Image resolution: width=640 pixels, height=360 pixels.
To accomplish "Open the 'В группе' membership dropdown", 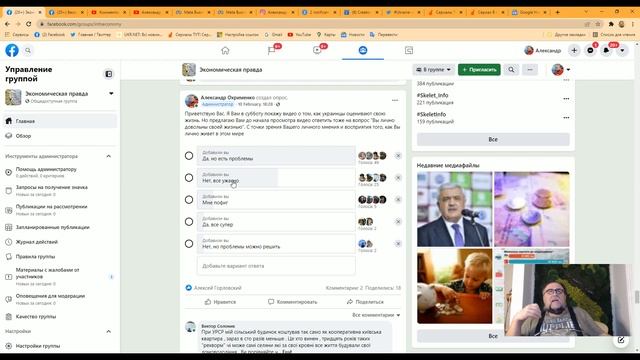I will pos(433,70).
